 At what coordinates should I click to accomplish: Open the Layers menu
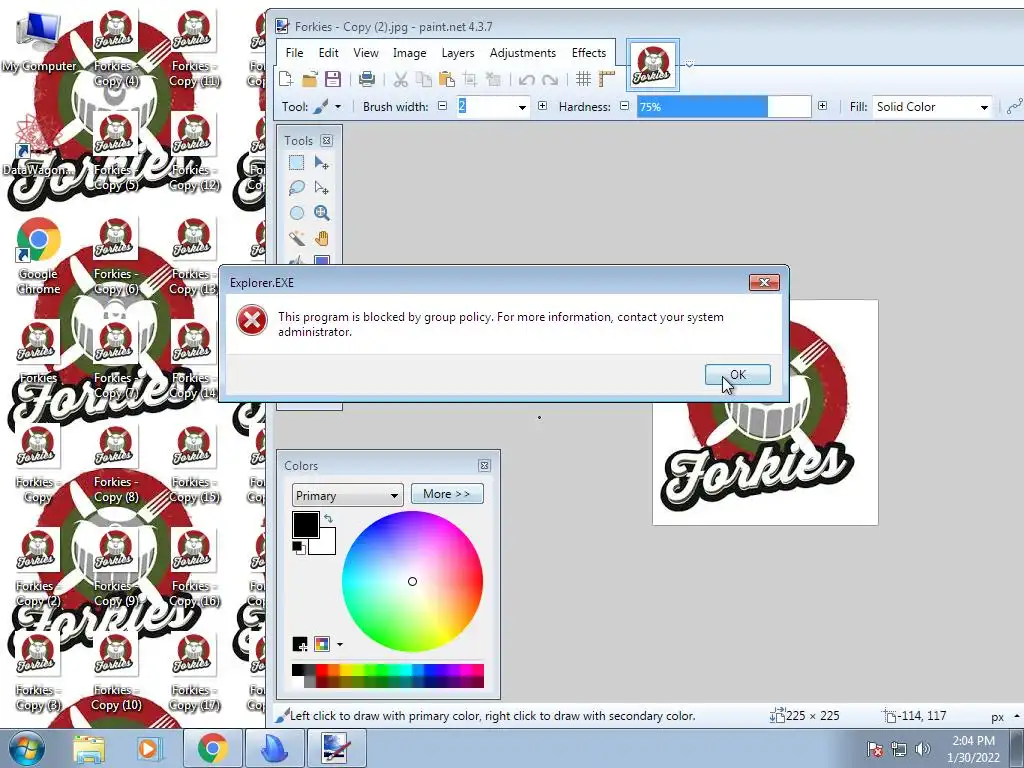[458, 53]
